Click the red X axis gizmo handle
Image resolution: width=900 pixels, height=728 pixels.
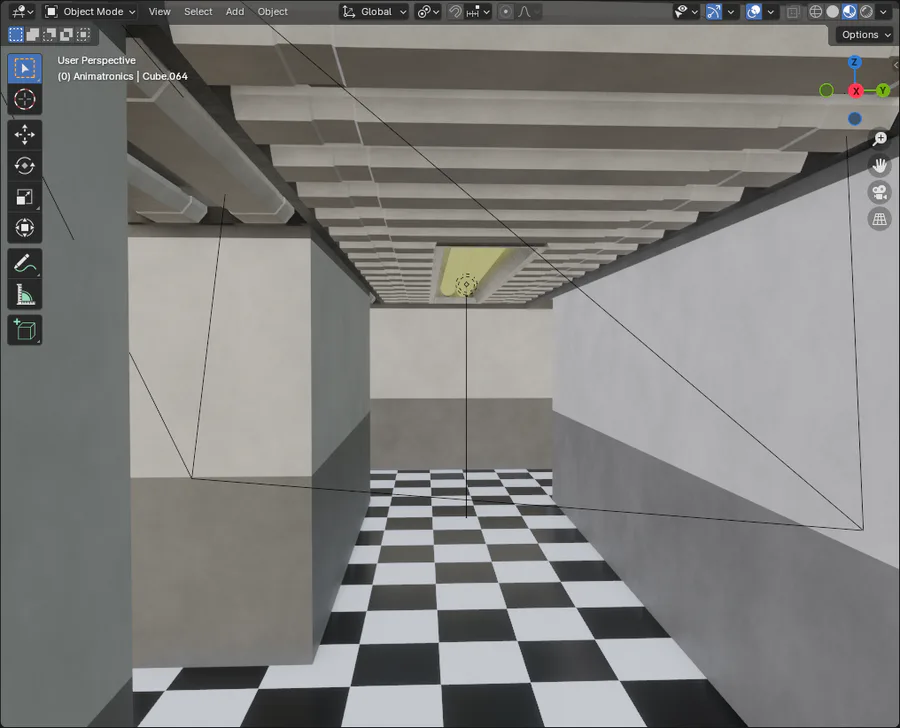(x=856, y=91)
